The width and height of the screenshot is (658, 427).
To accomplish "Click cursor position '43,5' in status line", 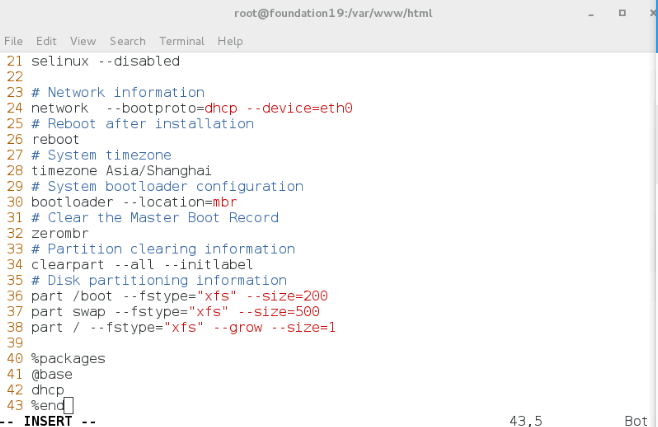I will pos(525,421).
